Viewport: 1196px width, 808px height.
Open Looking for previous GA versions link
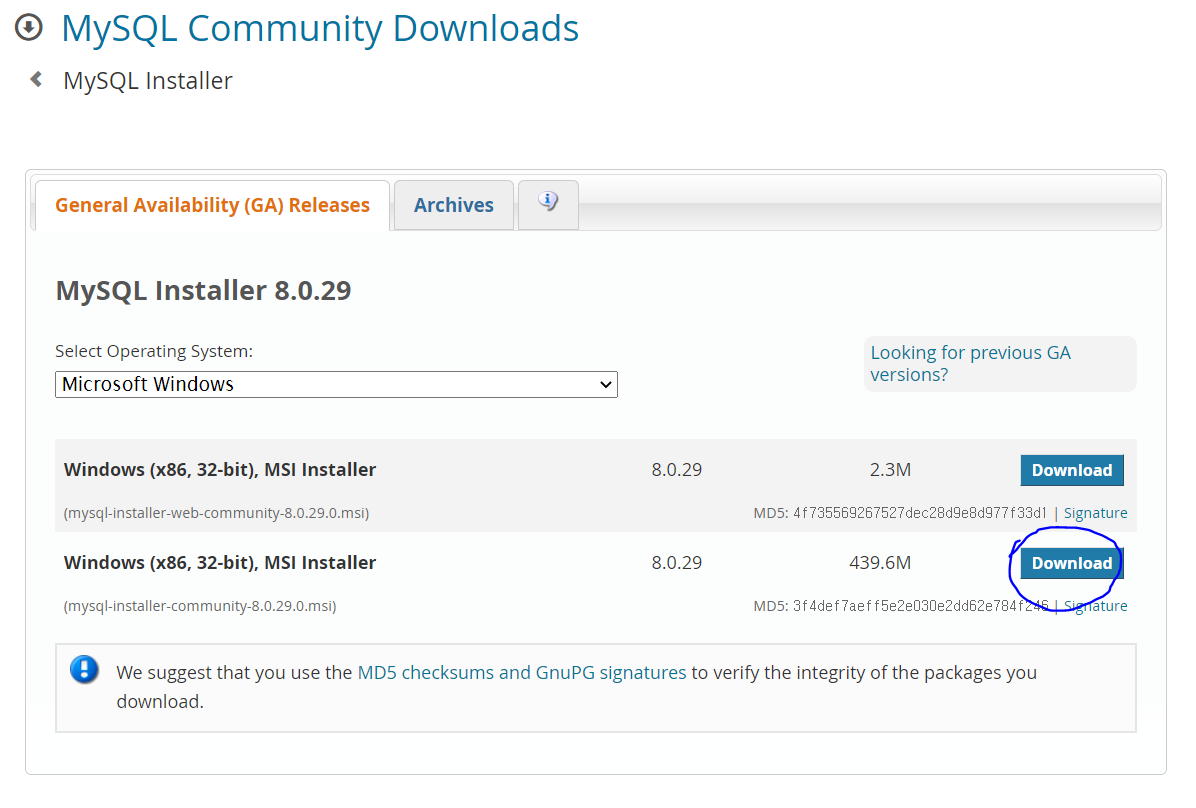[x=970, y=363]
